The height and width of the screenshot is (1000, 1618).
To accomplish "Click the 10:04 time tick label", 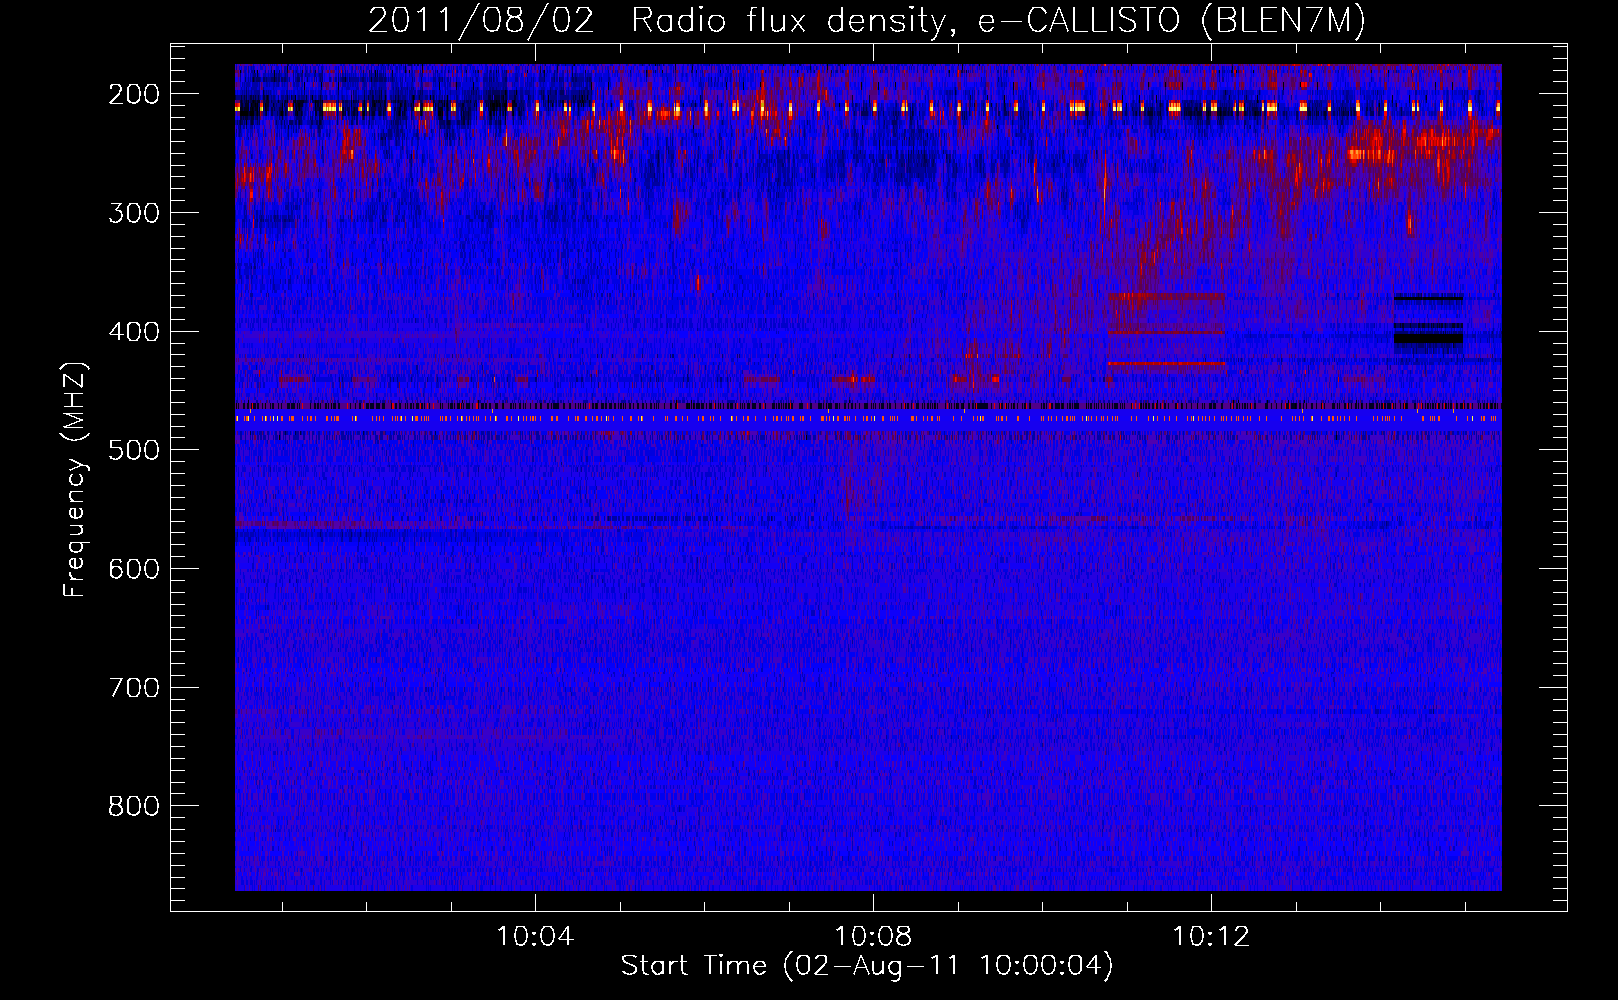I will (x=535, y=937).
